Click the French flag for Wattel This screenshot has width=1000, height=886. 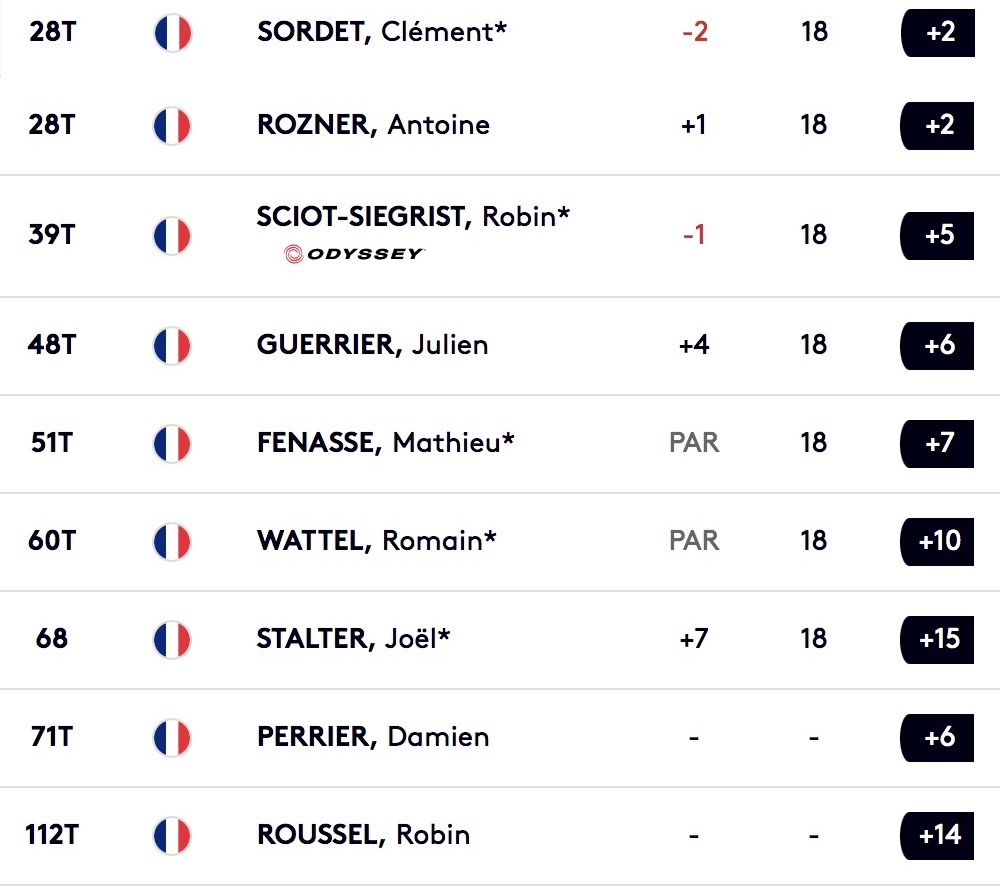(172, 541)
